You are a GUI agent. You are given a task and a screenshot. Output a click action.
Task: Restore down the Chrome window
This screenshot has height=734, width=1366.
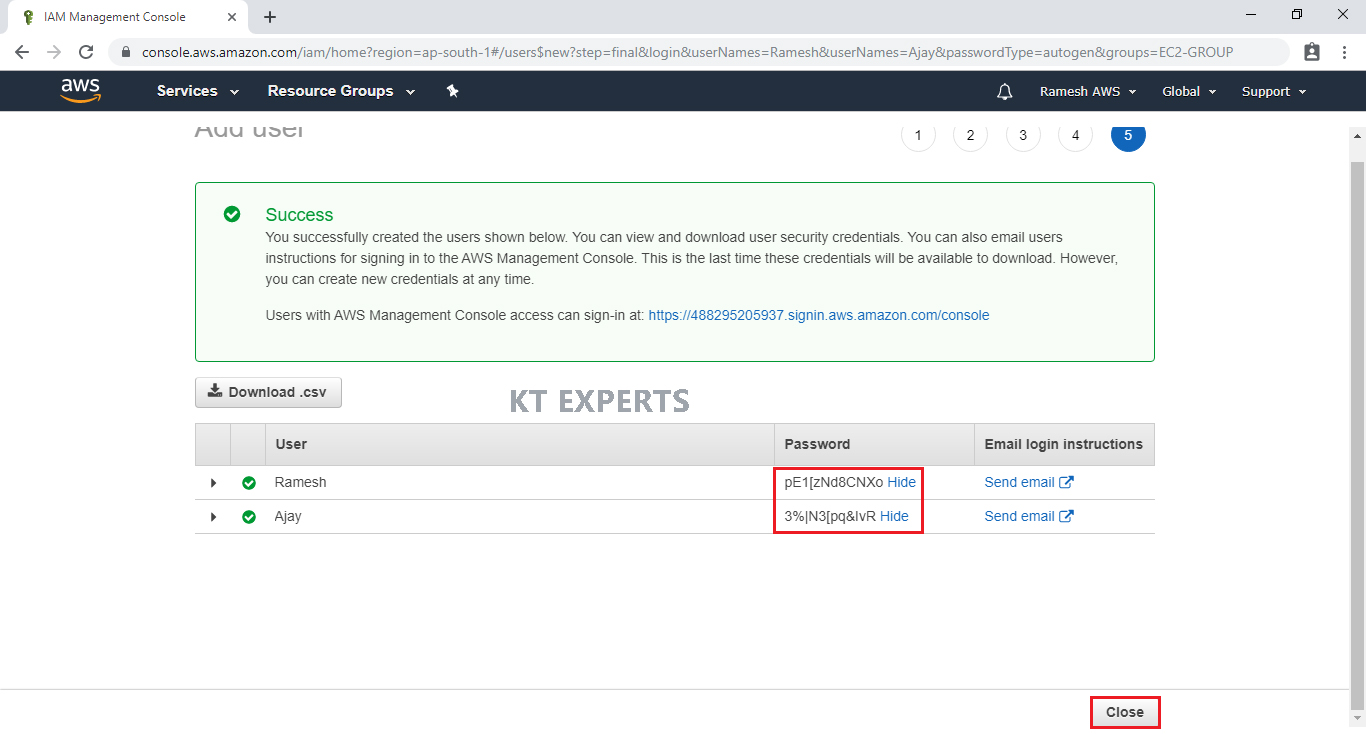pyautogui.click(x=1297, y=14)
